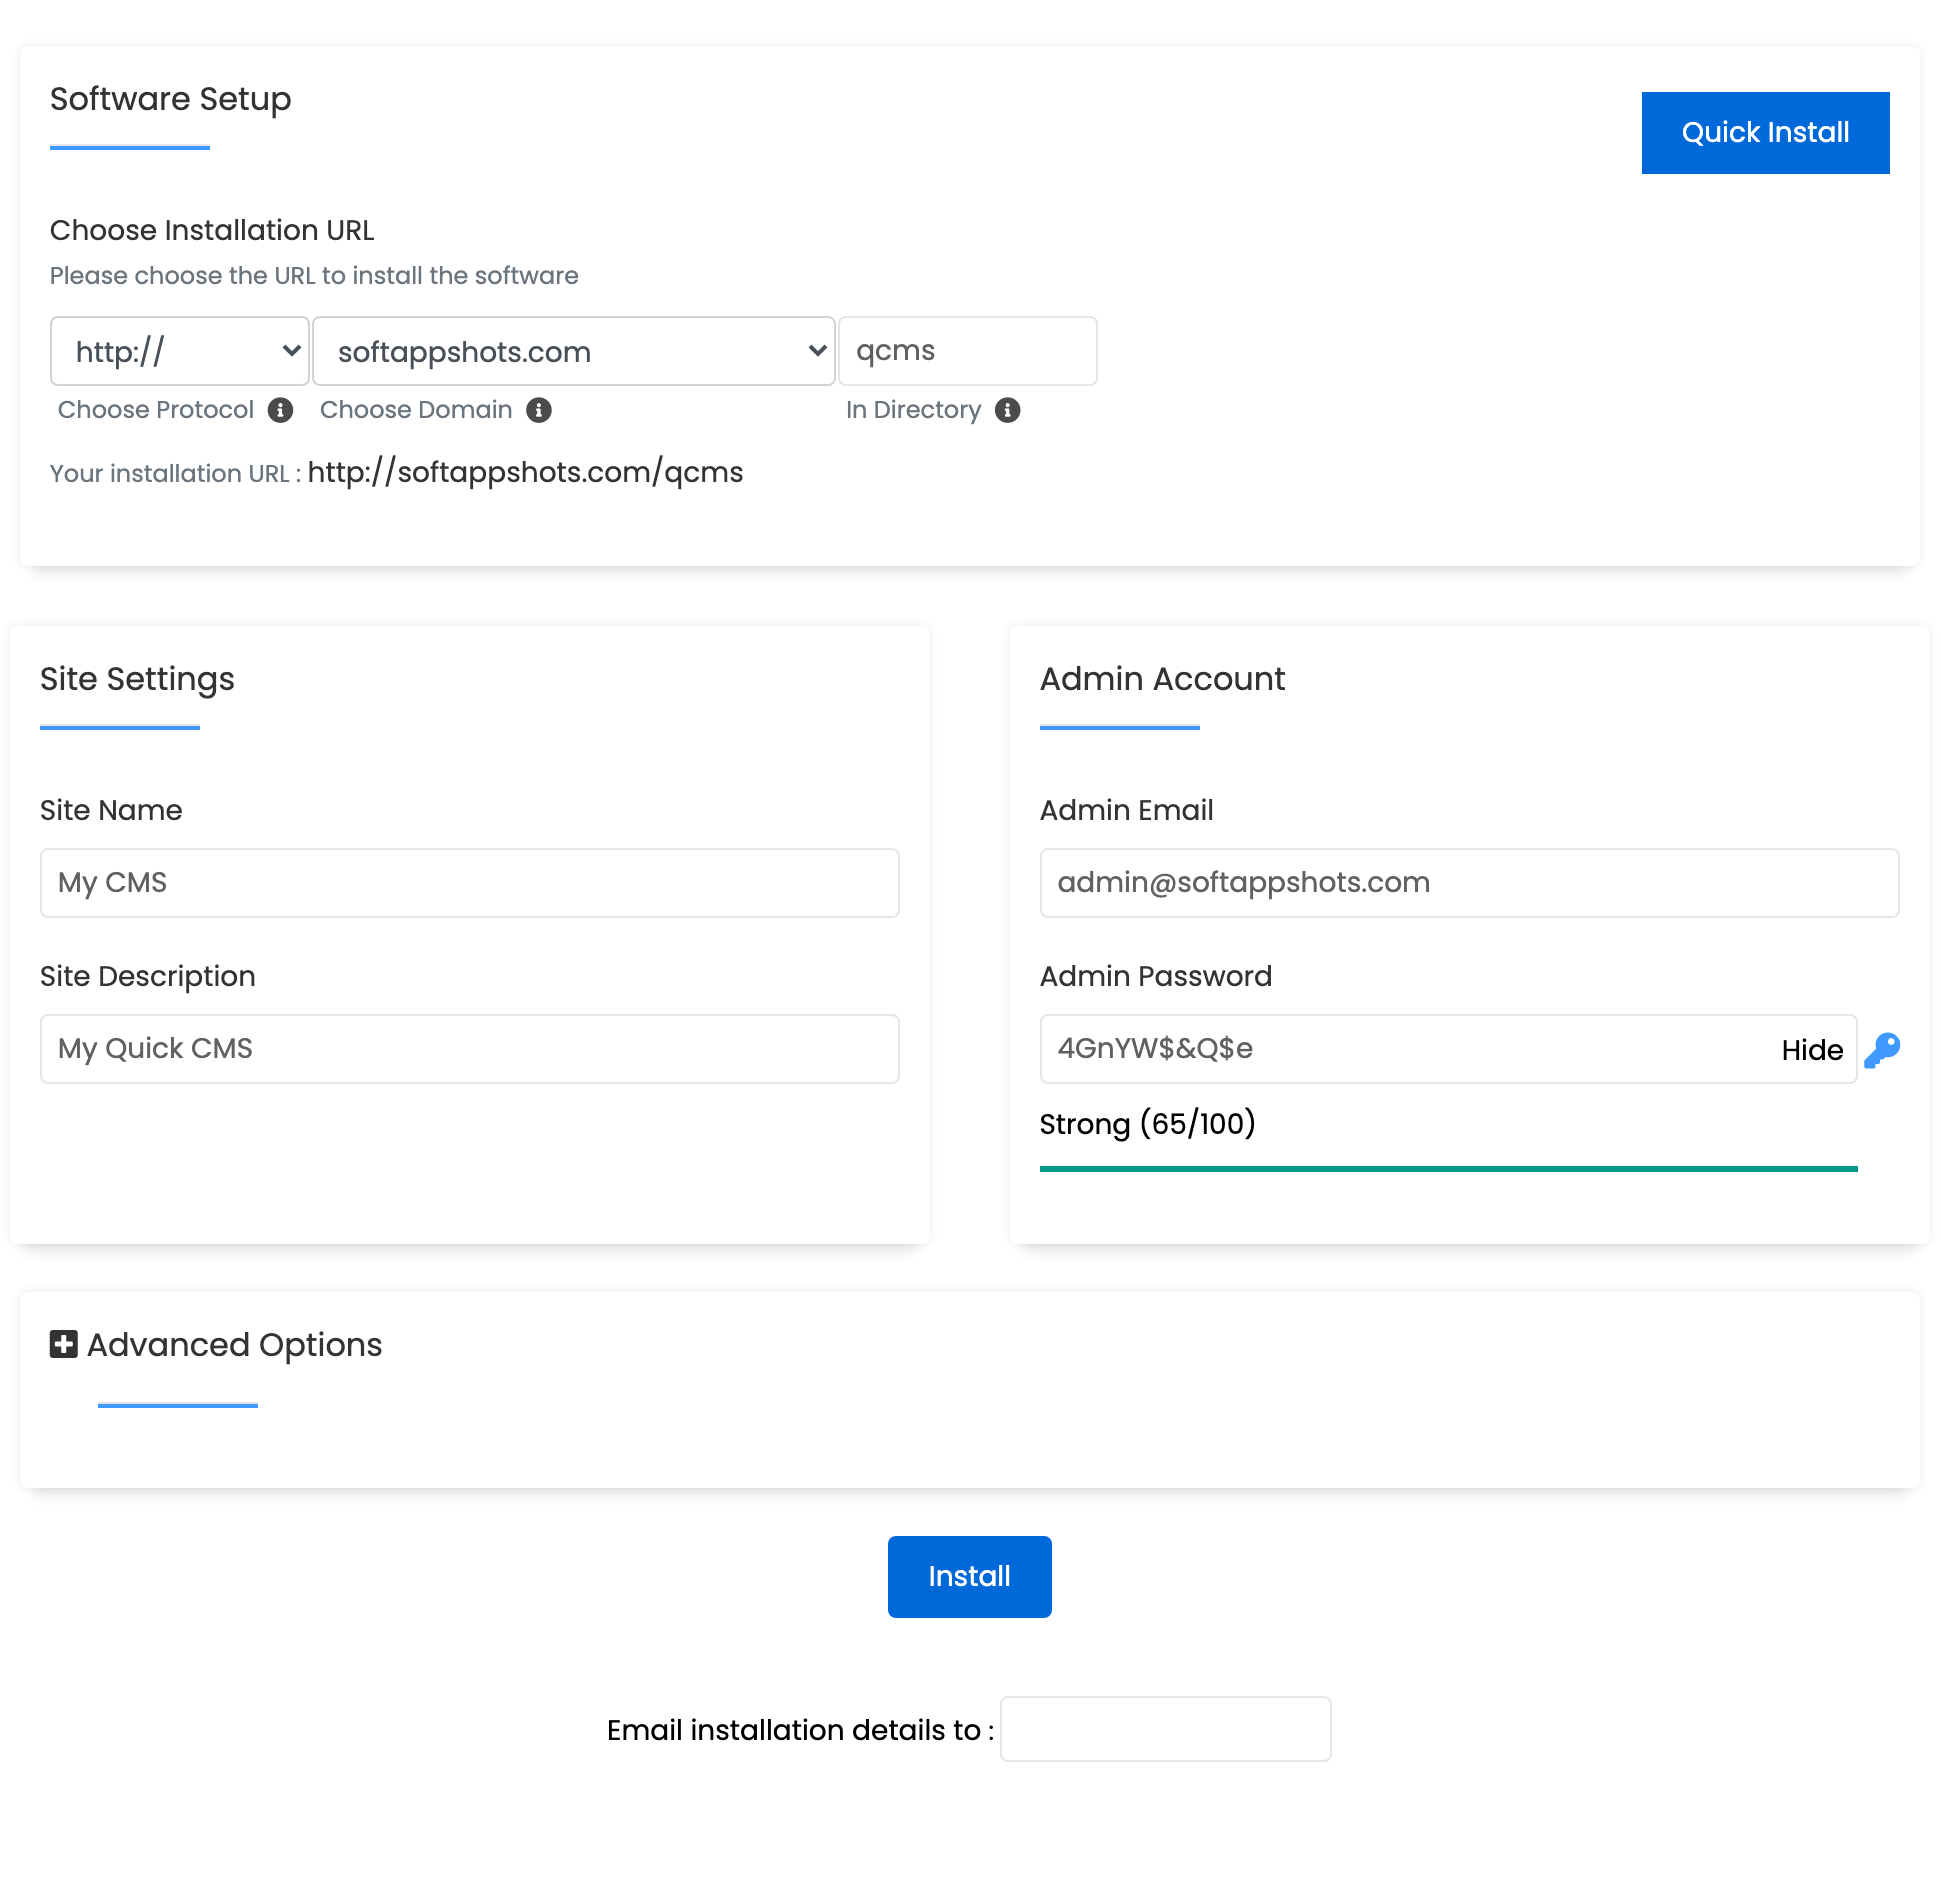Click the installation URL http://softappshots.com/qcms

525,471
